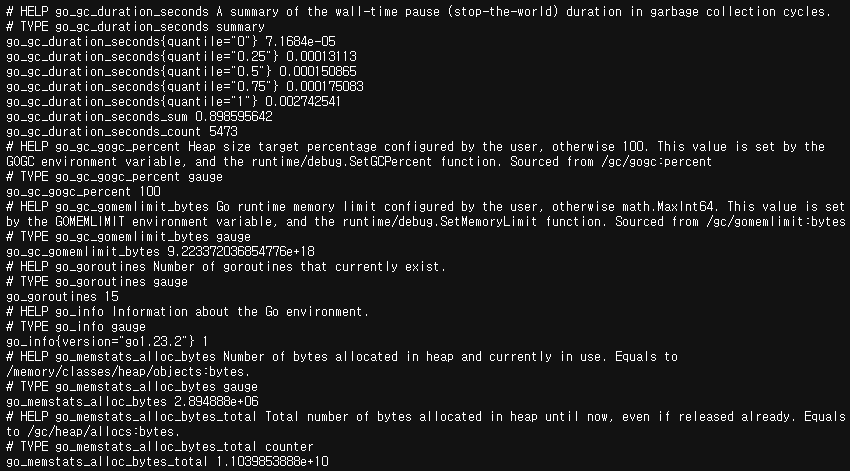Click the /gc/gomemlimit:bytes source path text

[x=776, y=222]
